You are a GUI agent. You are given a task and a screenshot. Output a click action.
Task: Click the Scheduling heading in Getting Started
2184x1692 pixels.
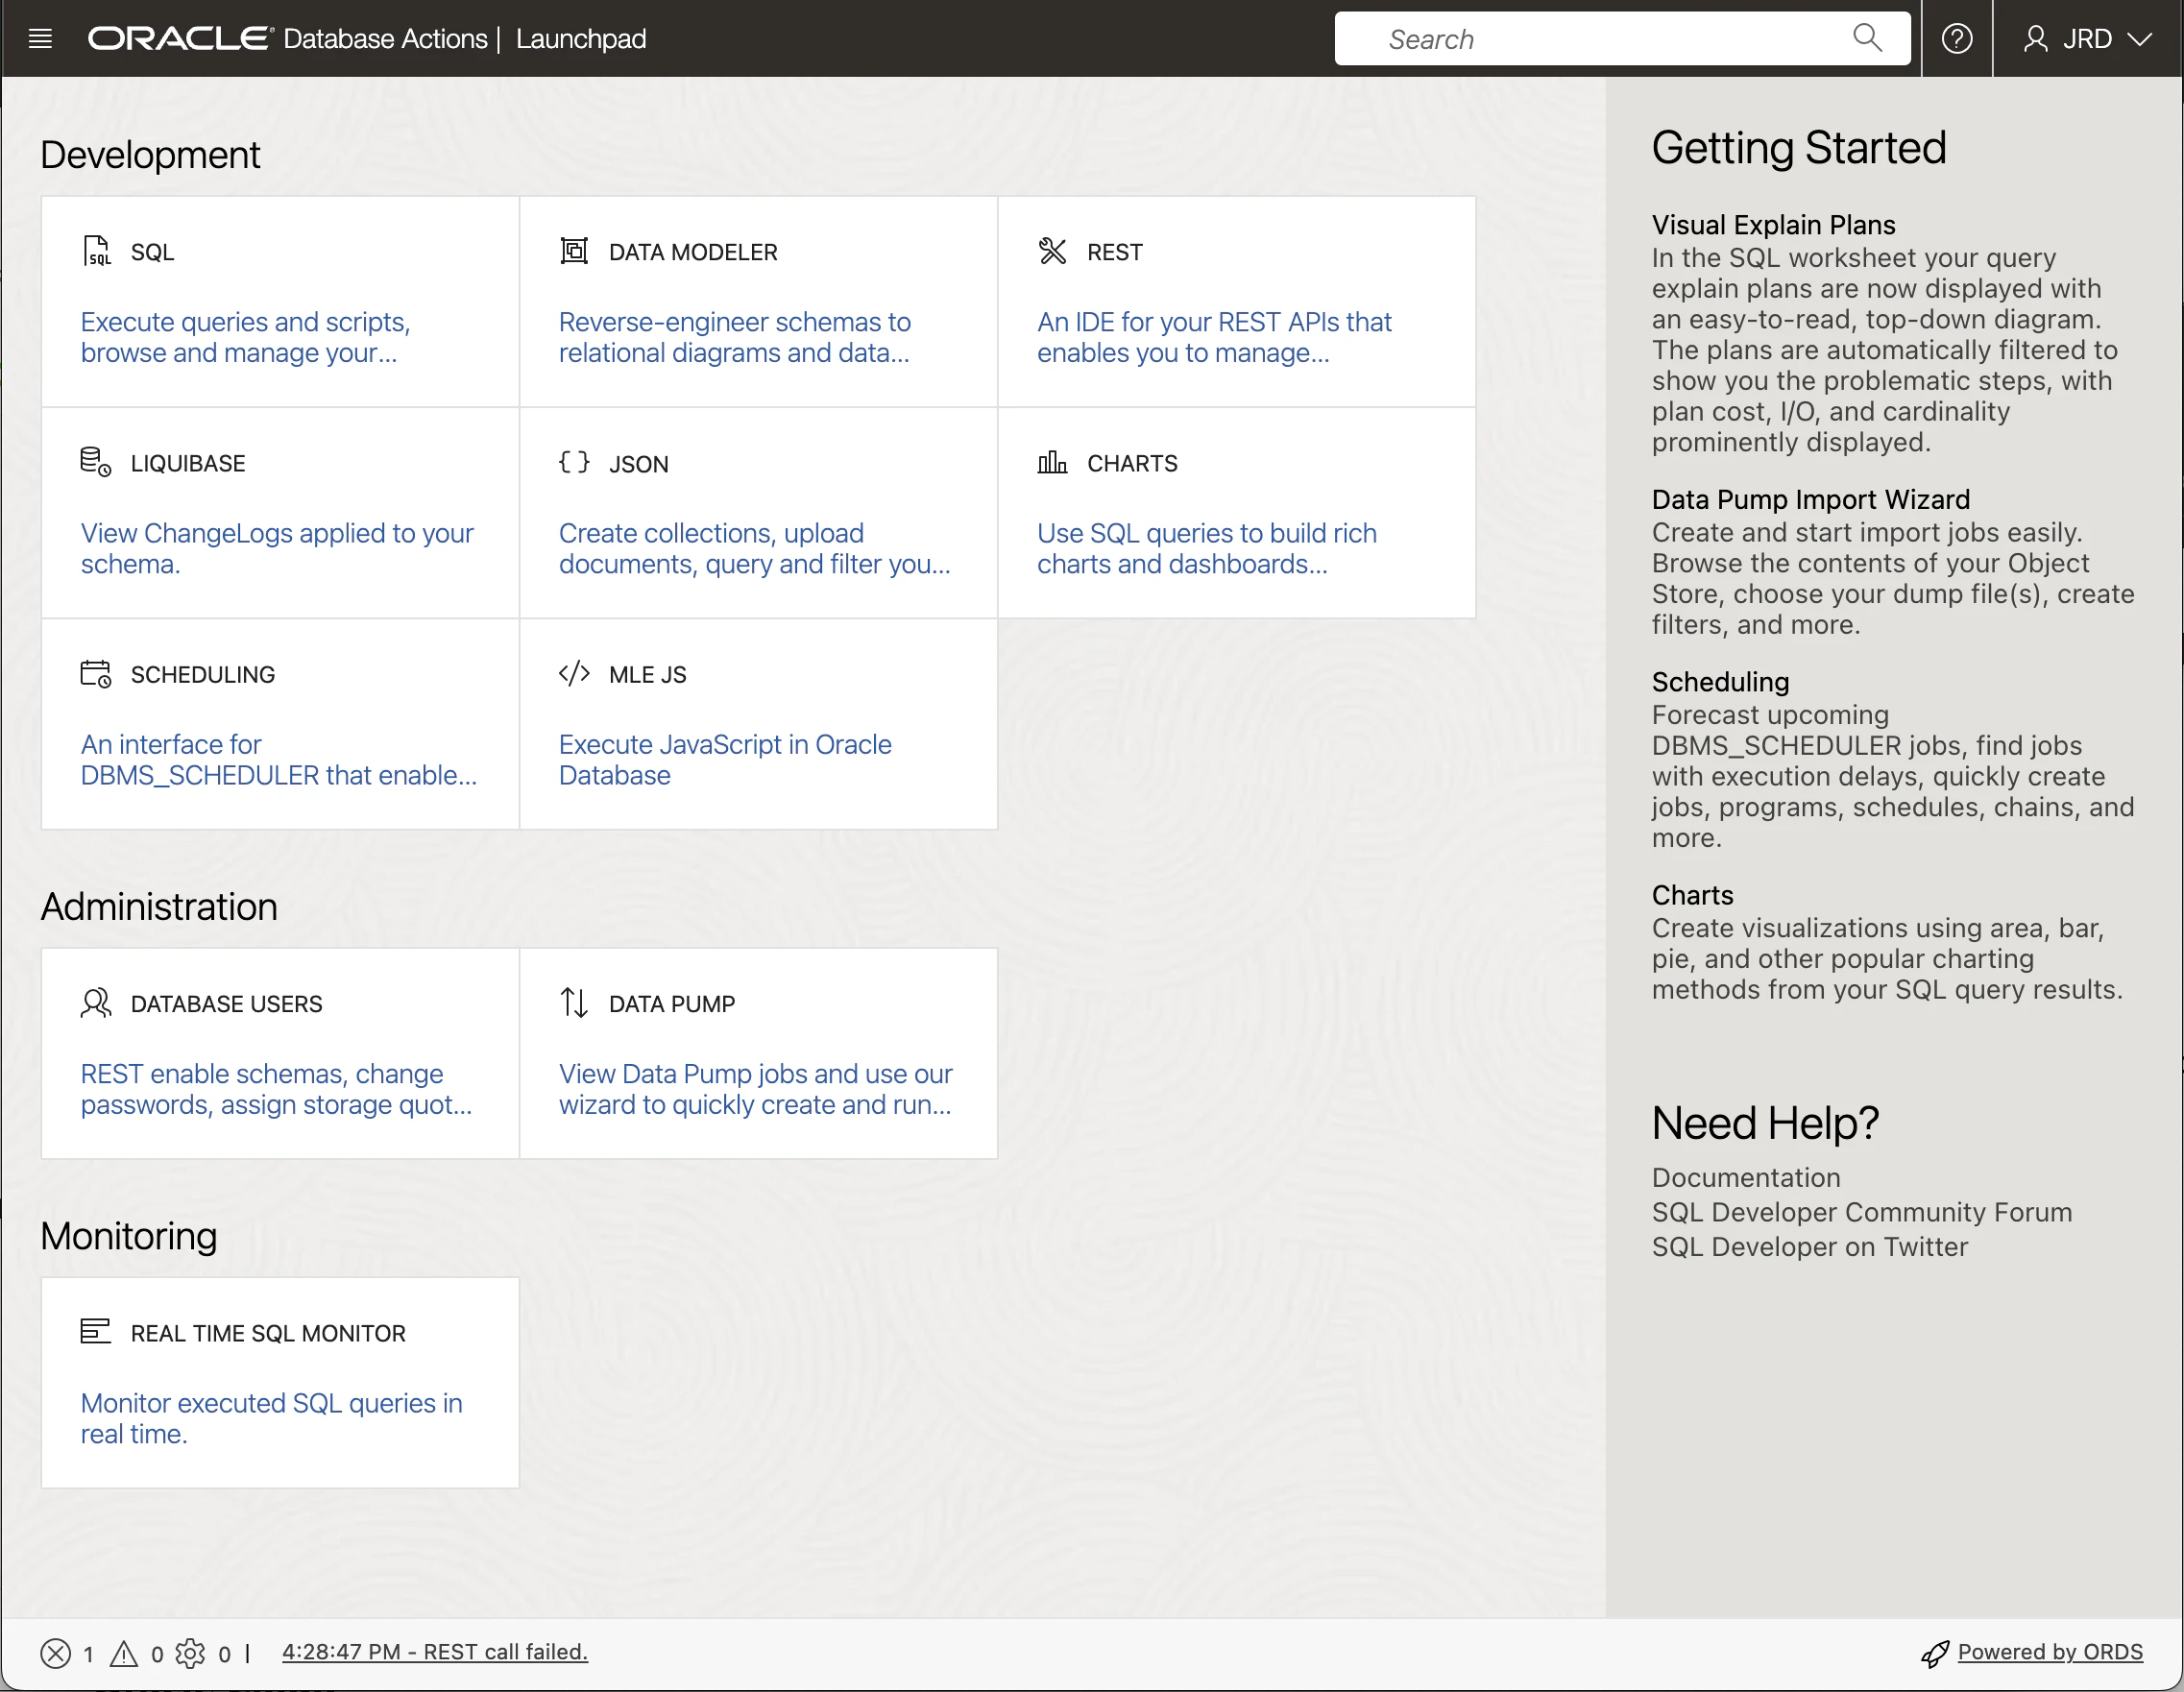(x=1720, y=681)
